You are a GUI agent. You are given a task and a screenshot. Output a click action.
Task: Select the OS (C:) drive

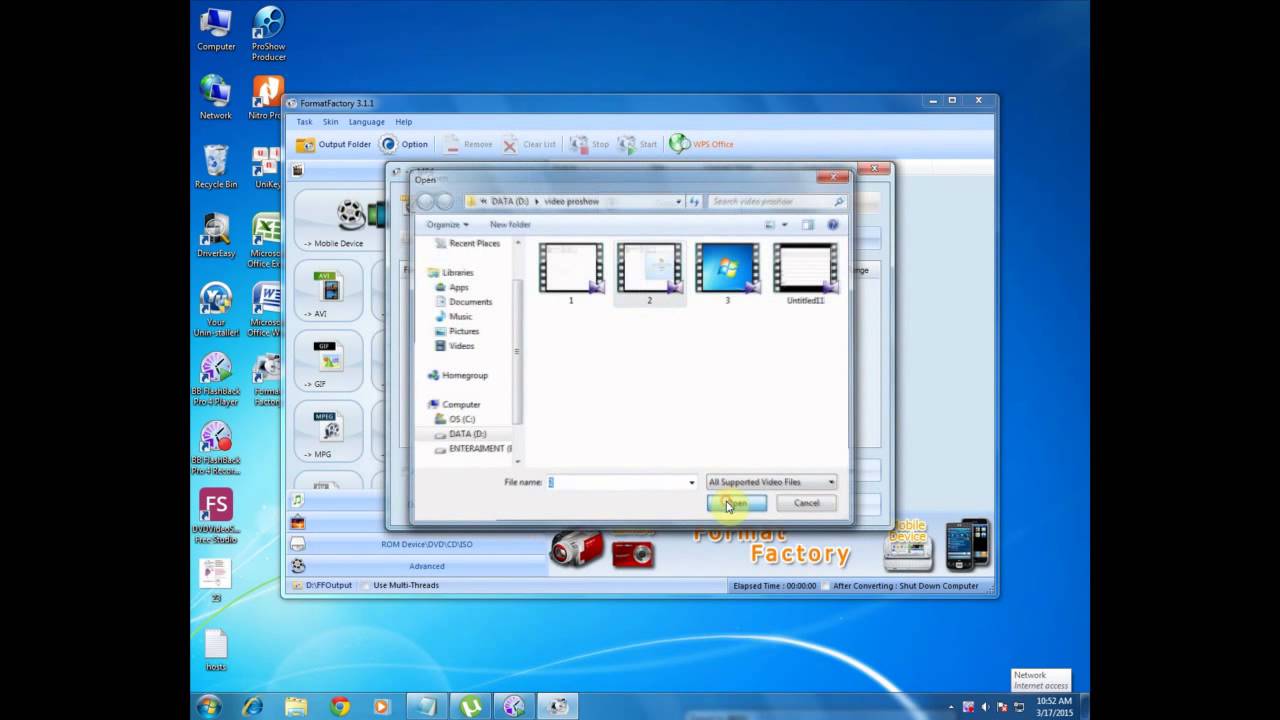[455, 419]
